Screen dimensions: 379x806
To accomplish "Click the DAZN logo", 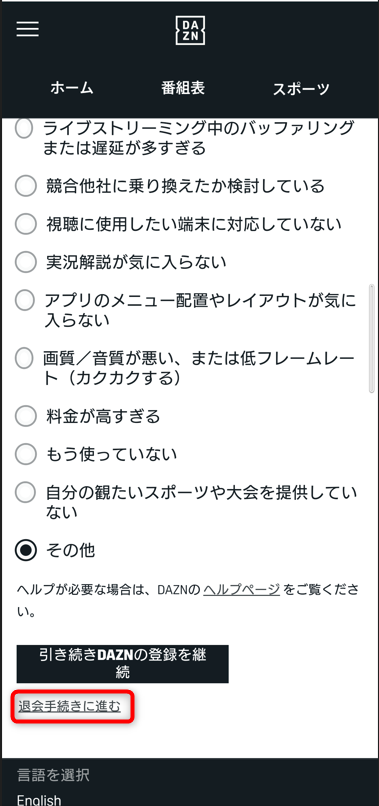I will [x=190, y=30].
